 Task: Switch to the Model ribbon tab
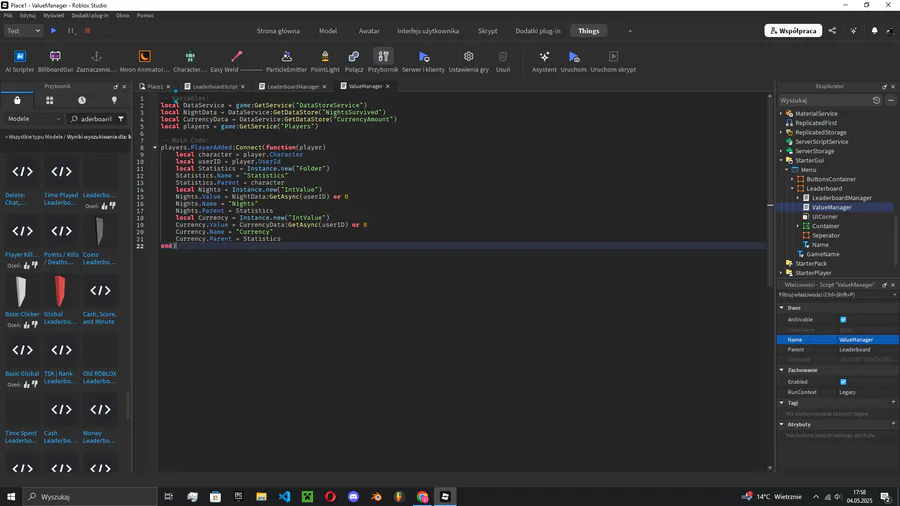(328, 31)
